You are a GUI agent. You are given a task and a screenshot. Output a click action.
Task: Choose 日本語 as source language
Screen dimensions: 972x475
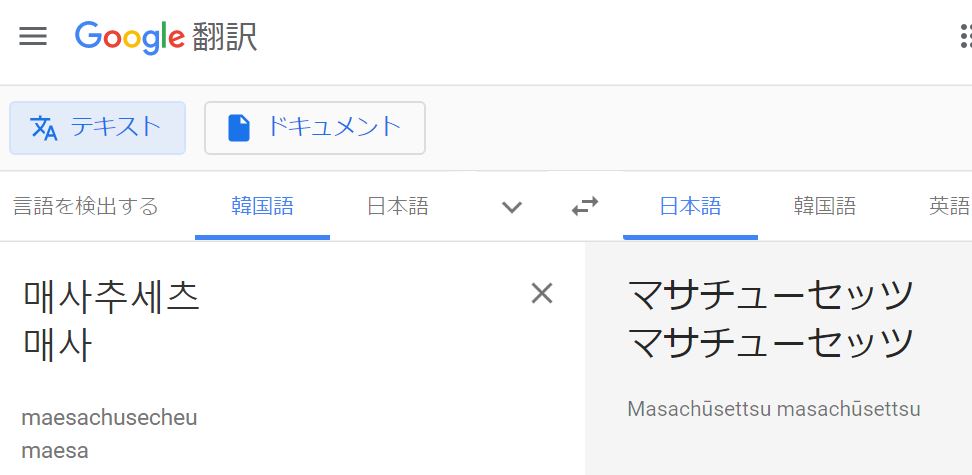pyautogui.click(x=397, y=207)
